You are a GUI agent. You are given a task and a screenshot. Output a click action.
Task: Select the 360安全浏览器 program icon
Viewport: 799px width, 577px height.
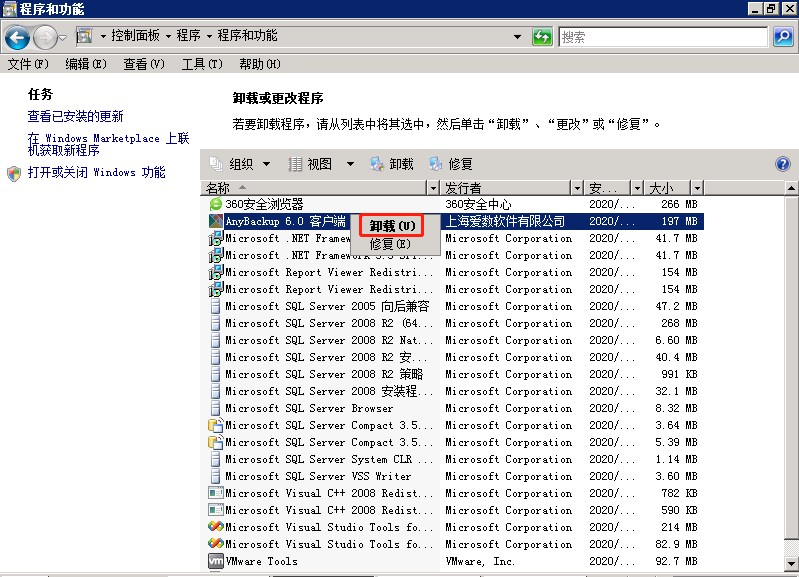tap(216, 204)
